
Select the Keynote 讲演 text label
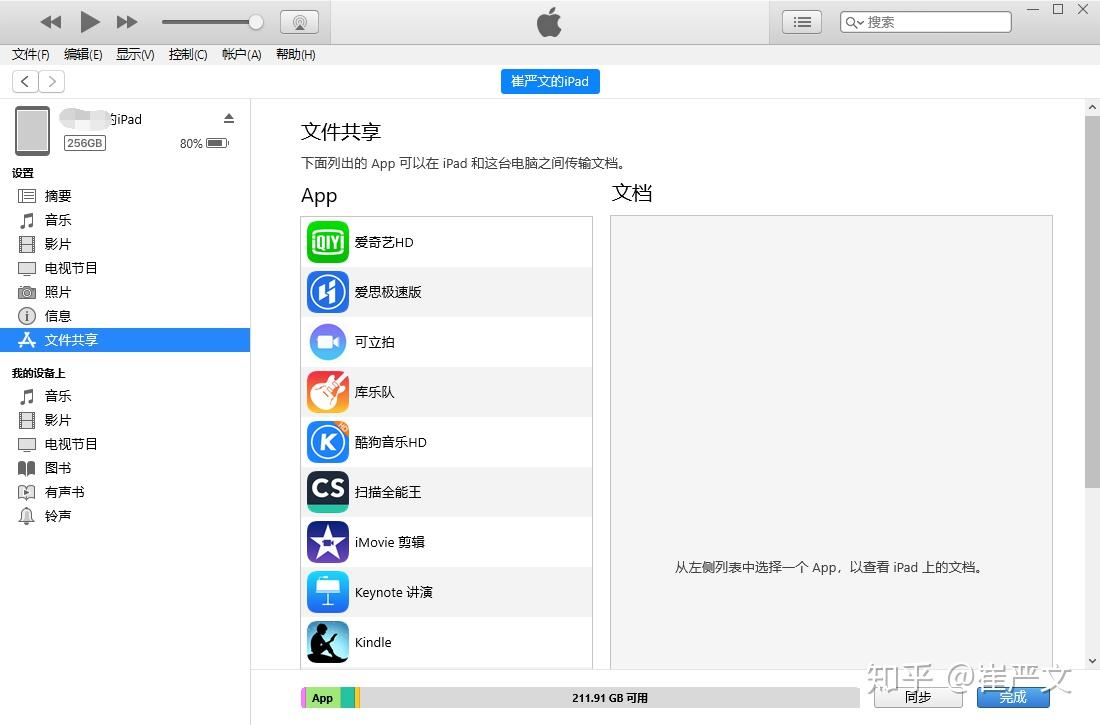[x=394, y=592]
